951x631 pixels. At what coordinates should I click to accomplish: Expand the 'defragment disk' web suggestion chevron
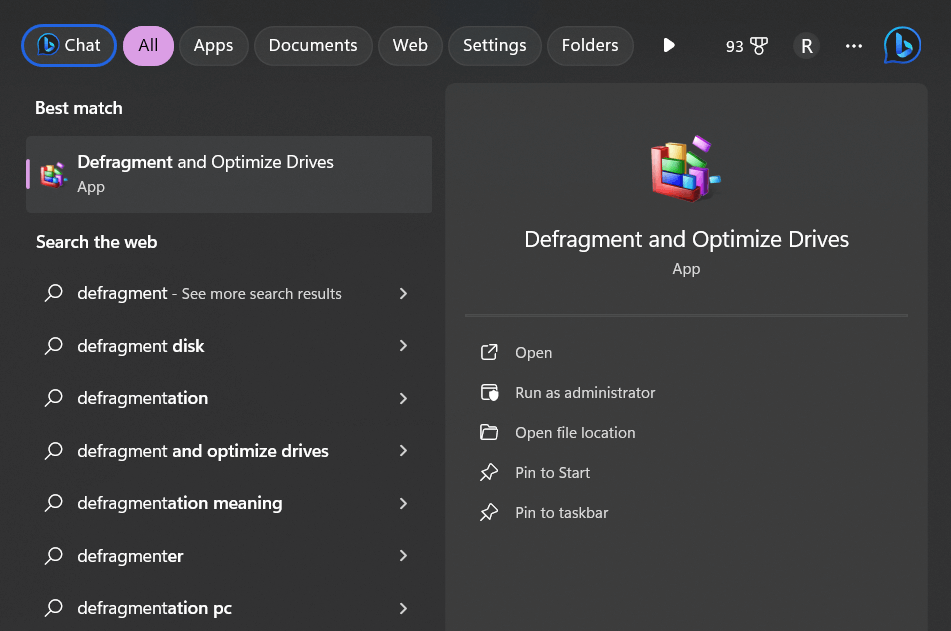[x=403, y=346]
